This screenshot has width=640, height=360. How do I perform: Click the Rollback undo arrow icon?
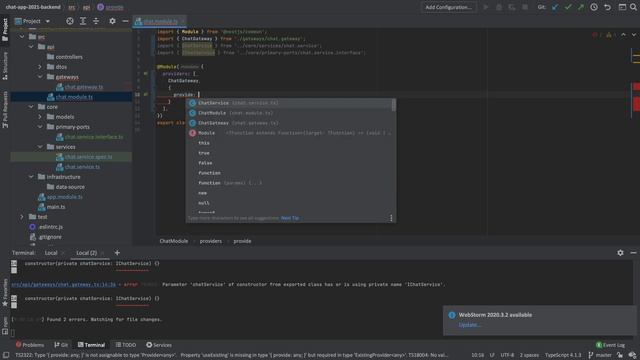tap(608, 7)
